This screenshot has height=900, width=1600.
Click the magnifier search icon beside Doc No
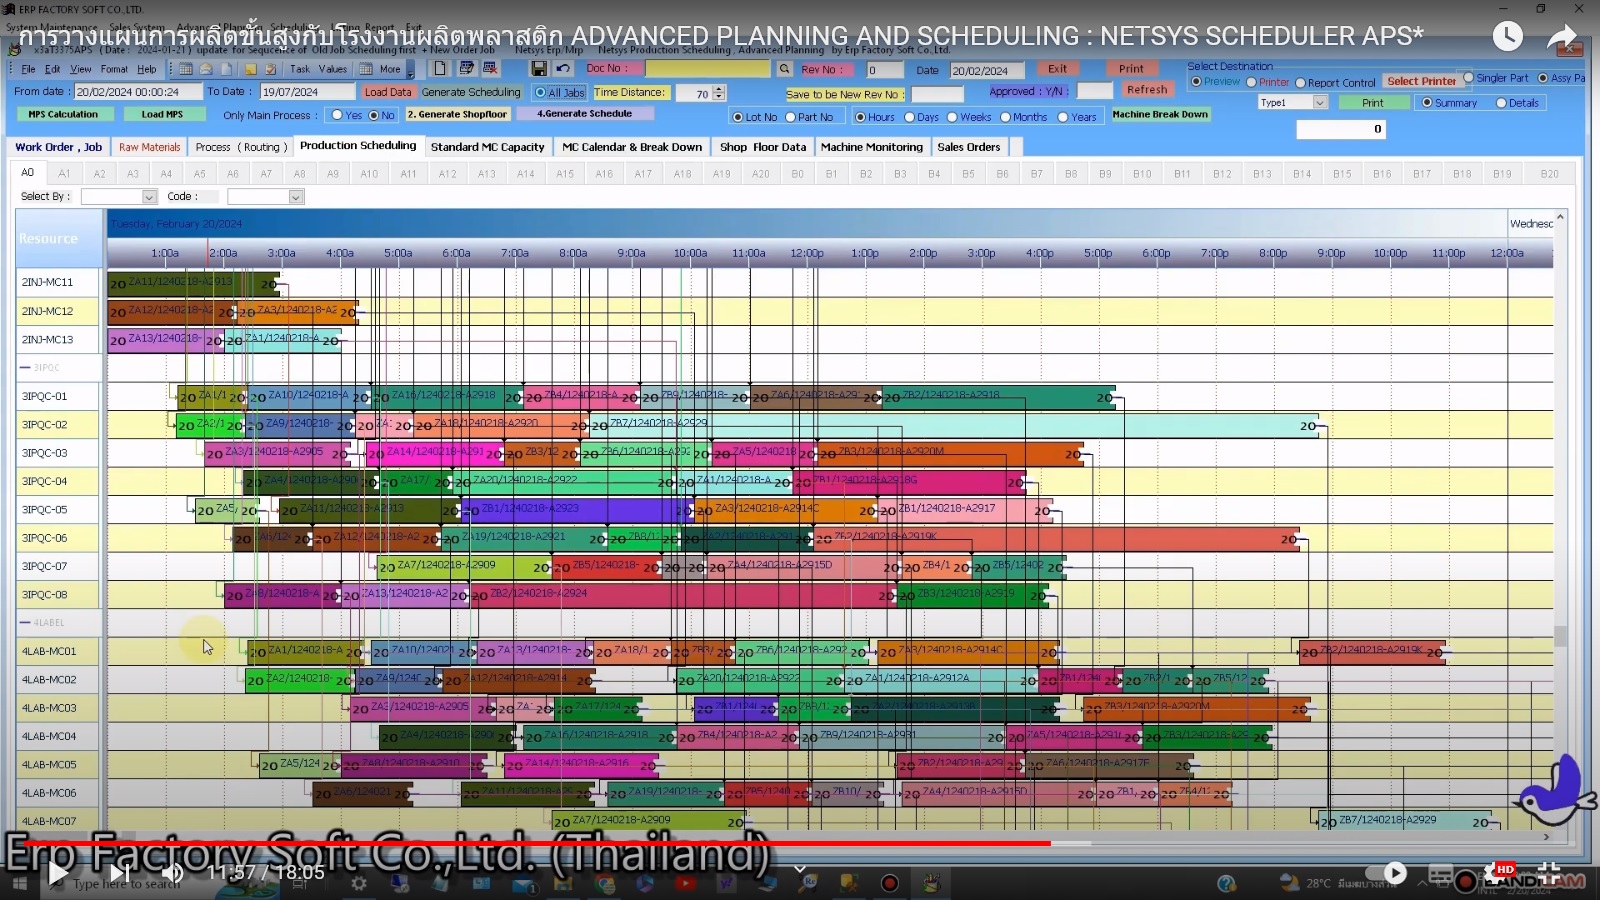[785, 69]
